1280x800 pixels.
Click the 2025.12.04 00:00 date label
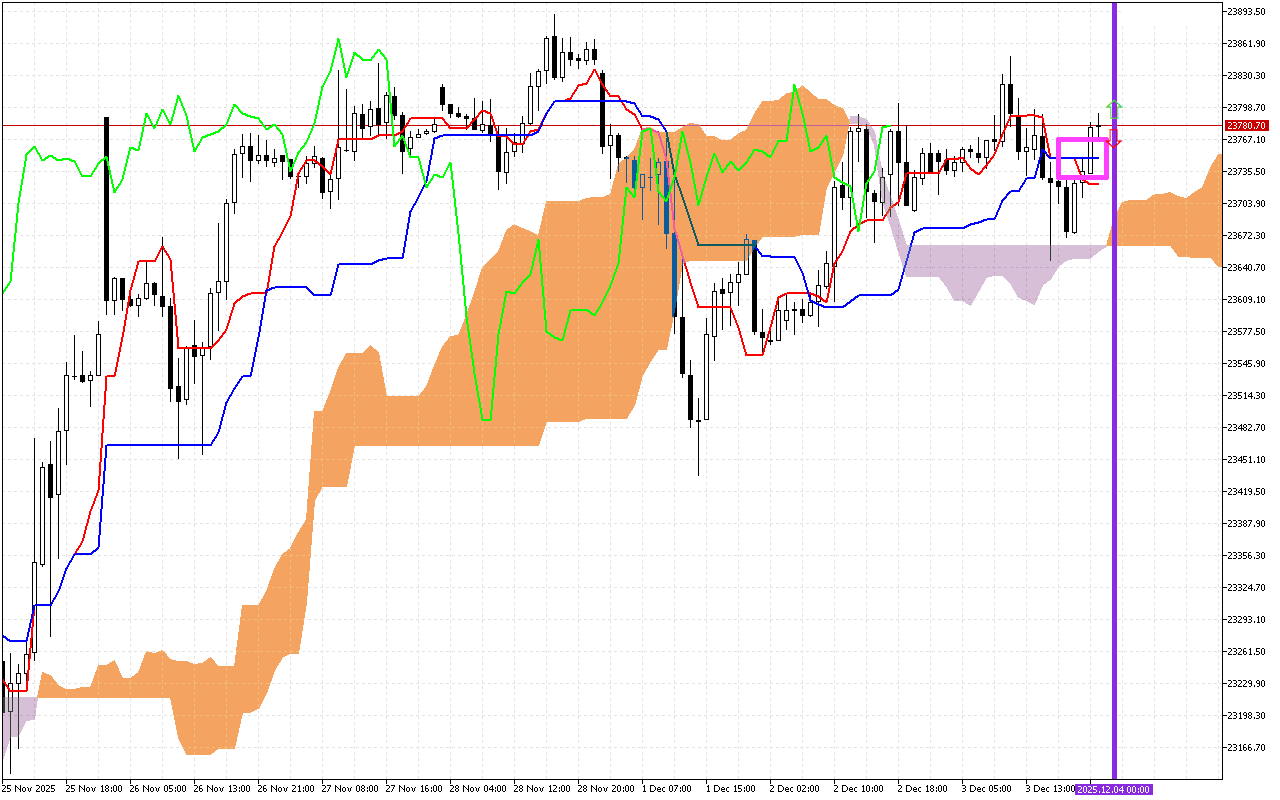coord(1114,789)
